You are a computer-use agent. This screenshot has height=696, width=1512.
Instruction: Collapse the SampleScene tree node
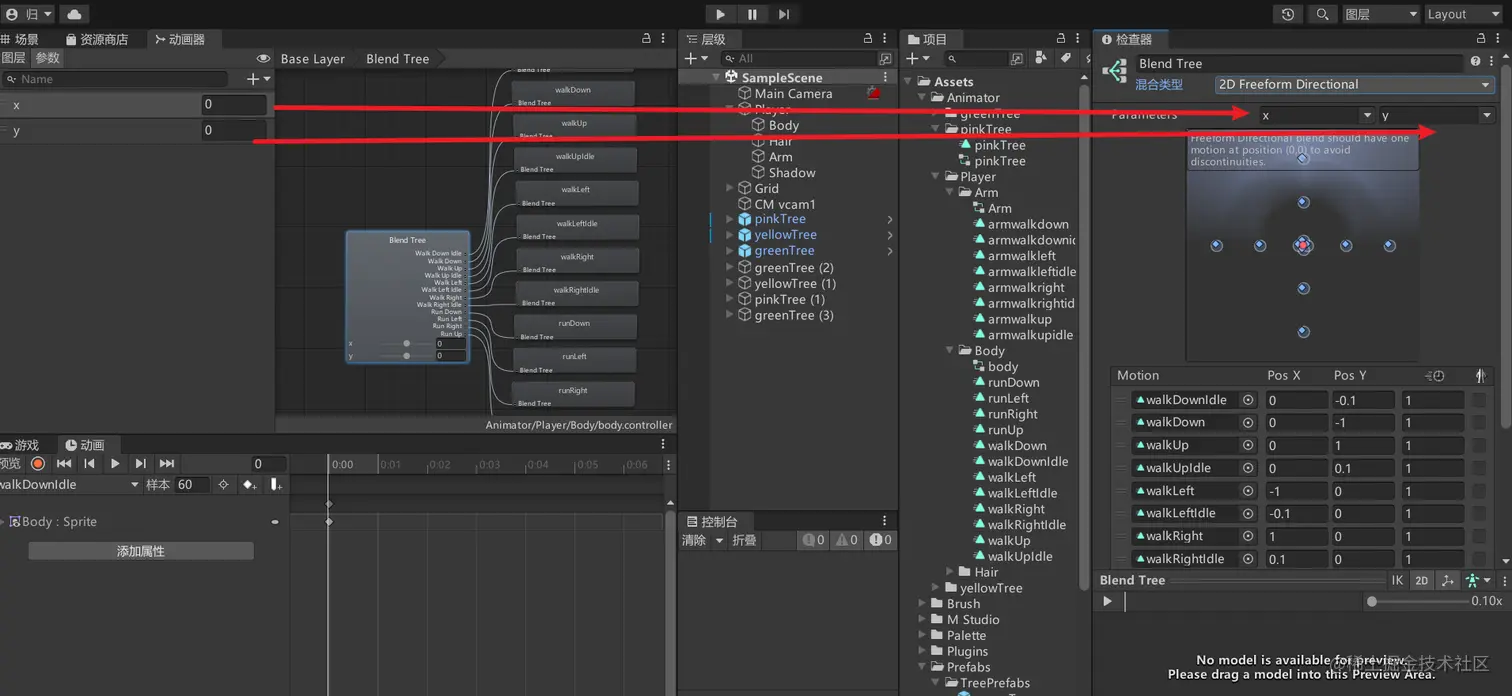pos(716,77)
